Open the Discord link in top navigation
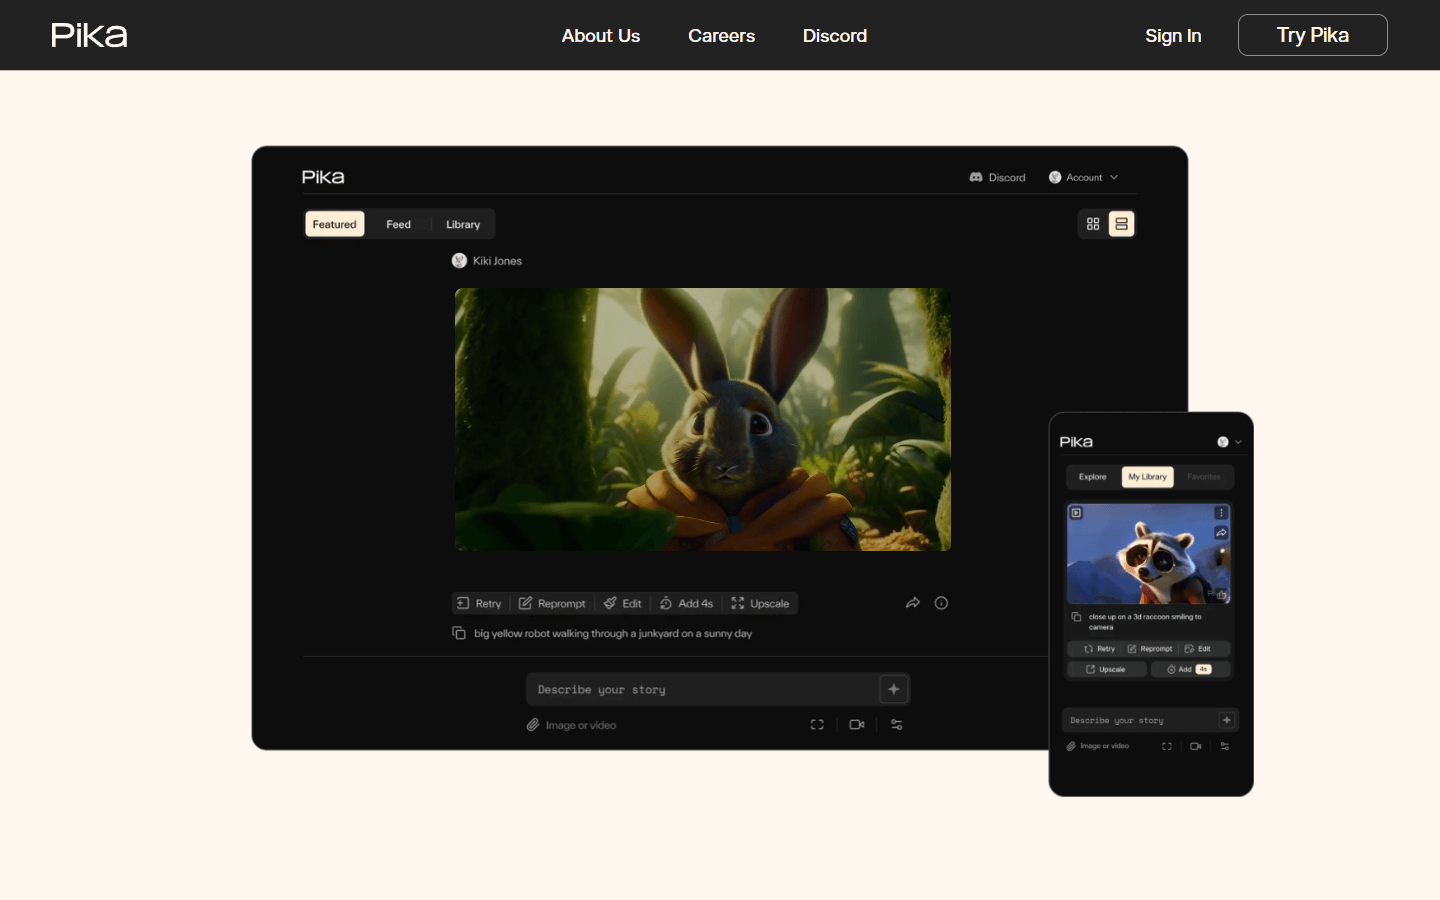The image size is (1440, 900). point(835,36)
